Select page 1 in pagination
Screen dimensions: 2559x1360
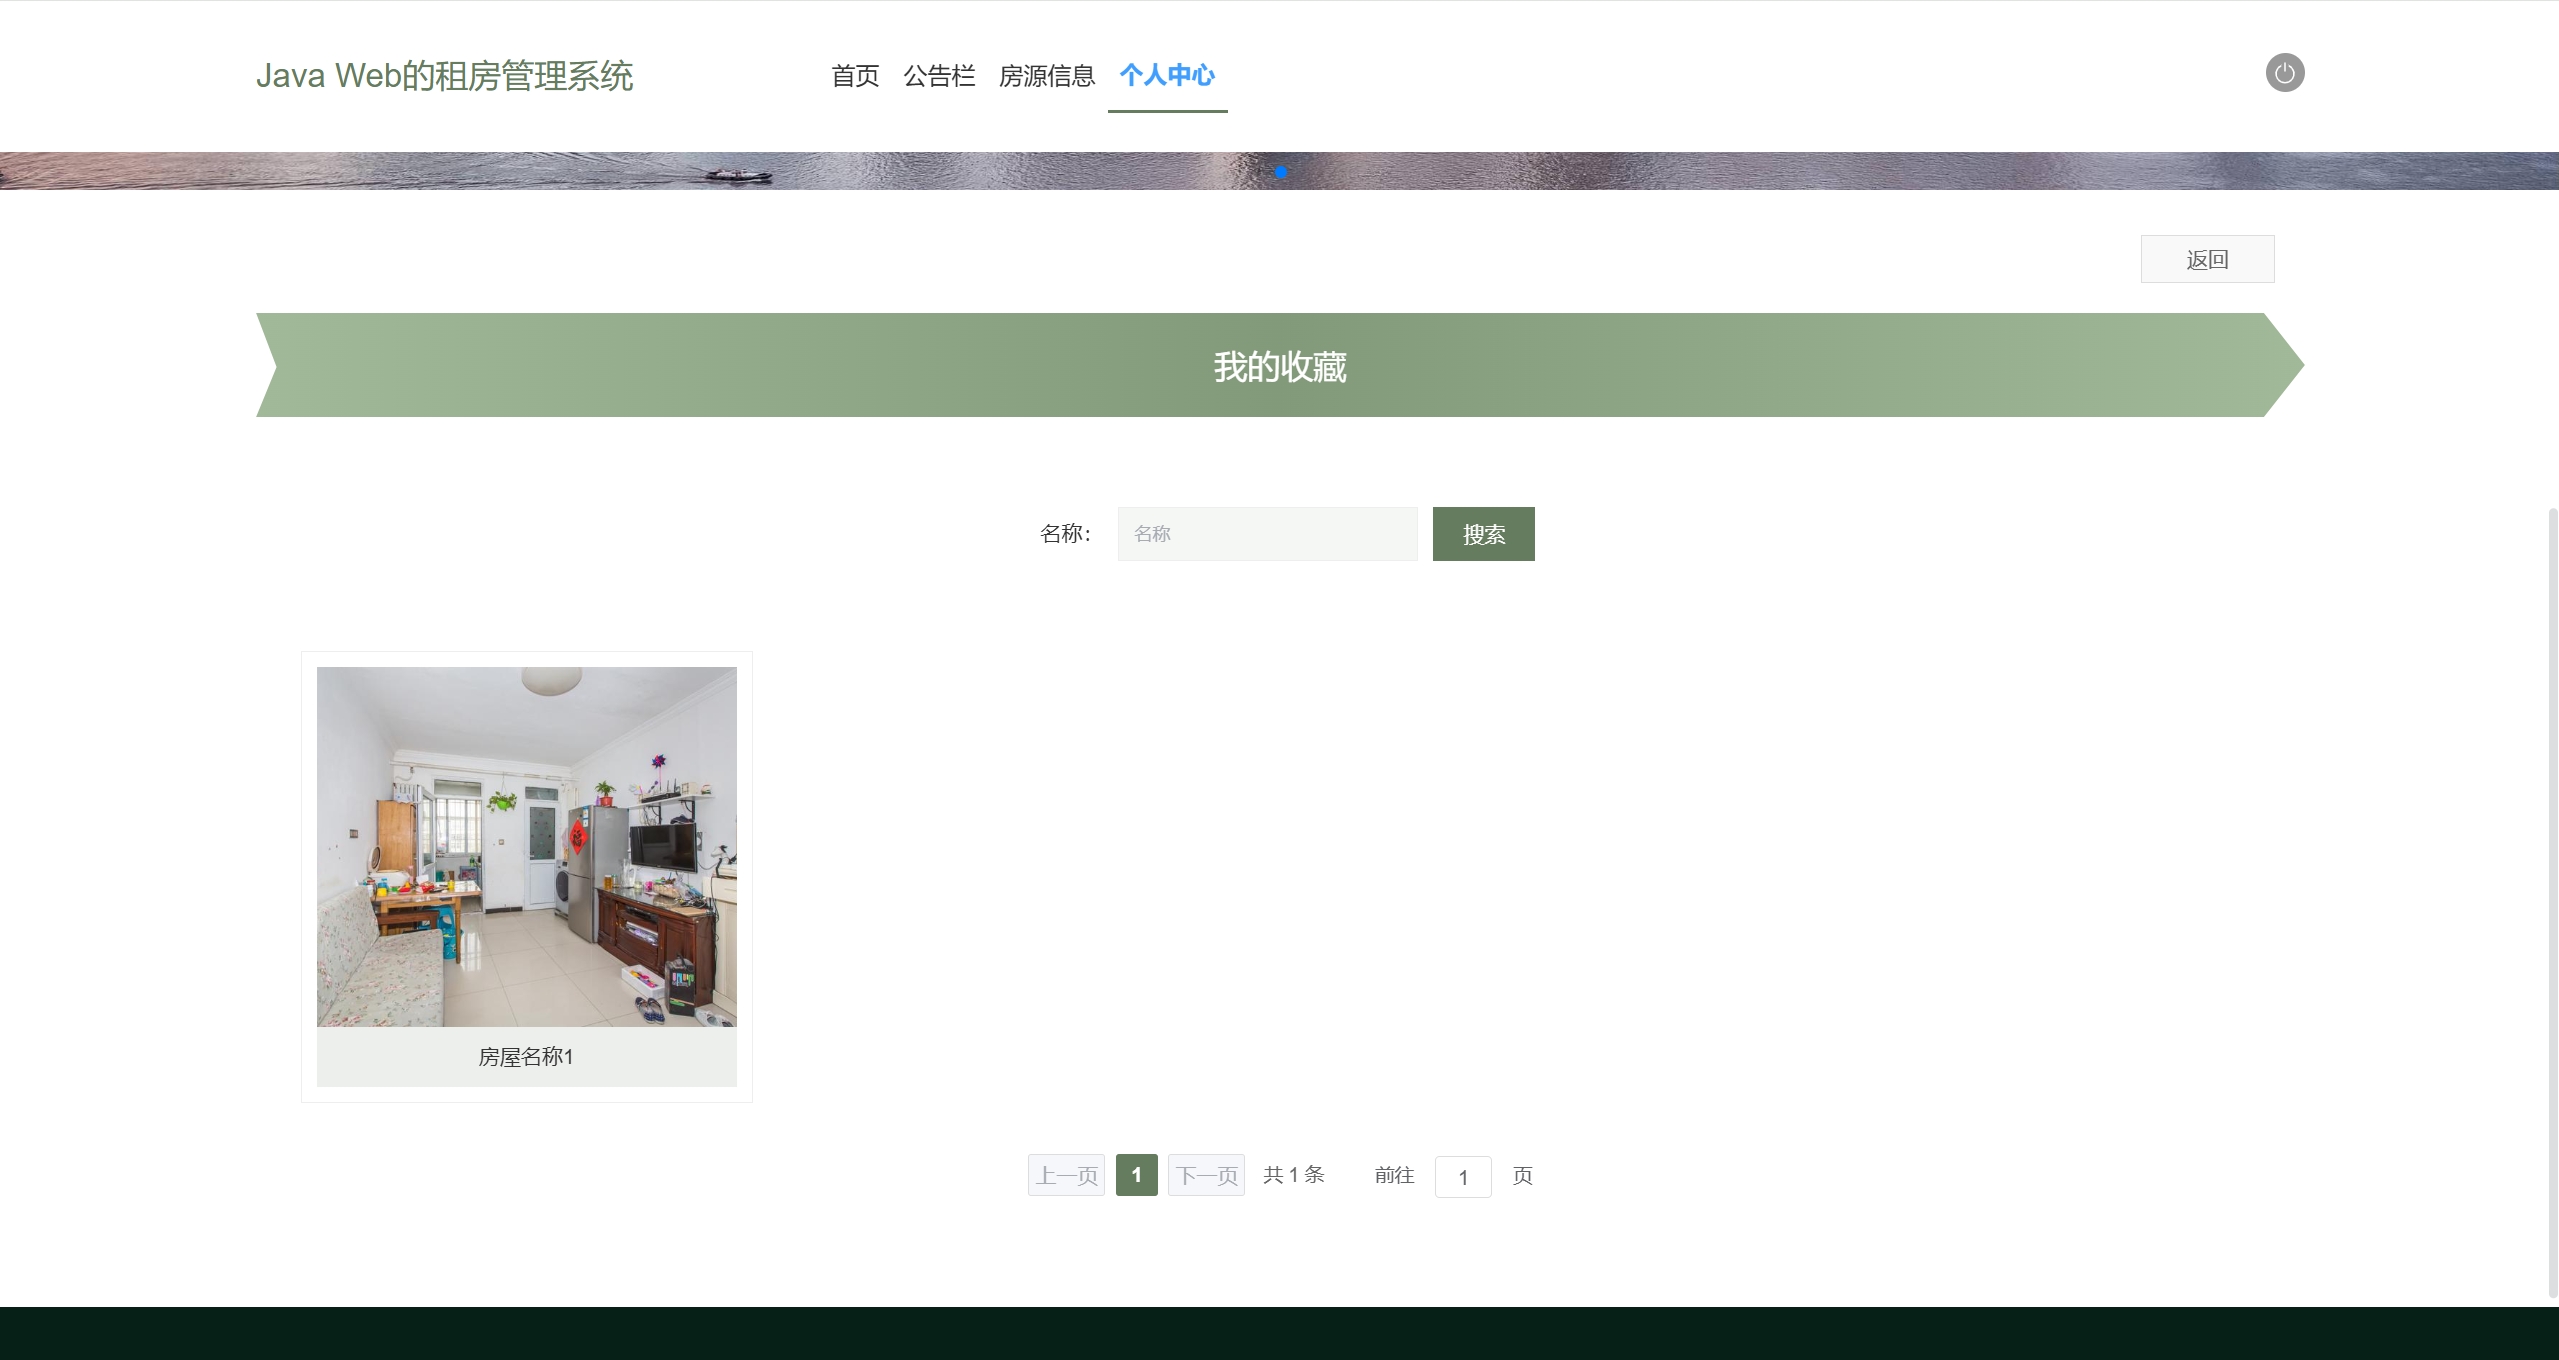coord(1136,1175)
